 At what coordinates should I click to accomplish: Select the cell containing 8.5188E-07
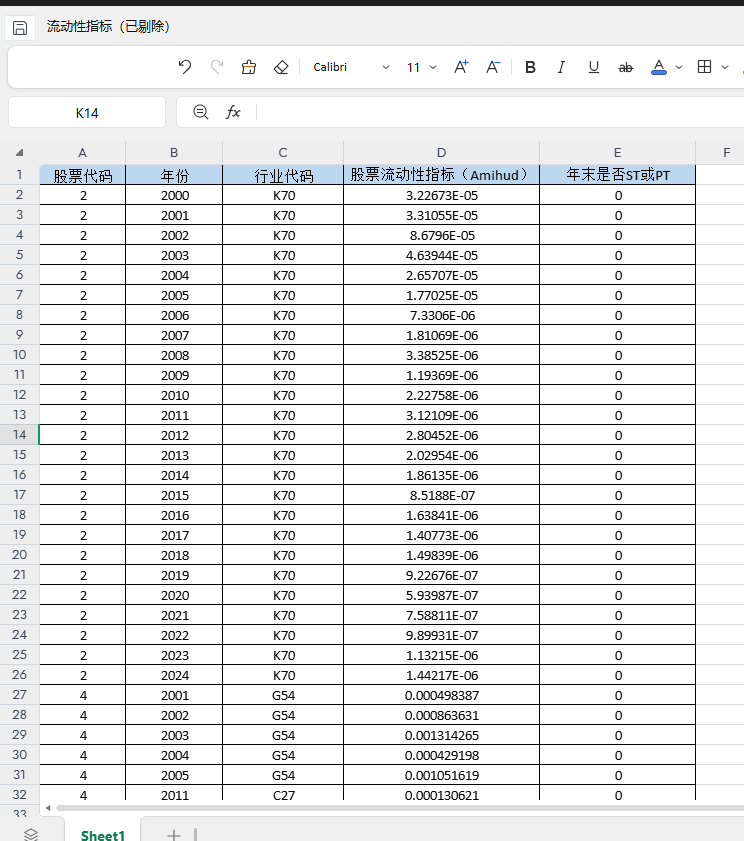click(441, 495)
